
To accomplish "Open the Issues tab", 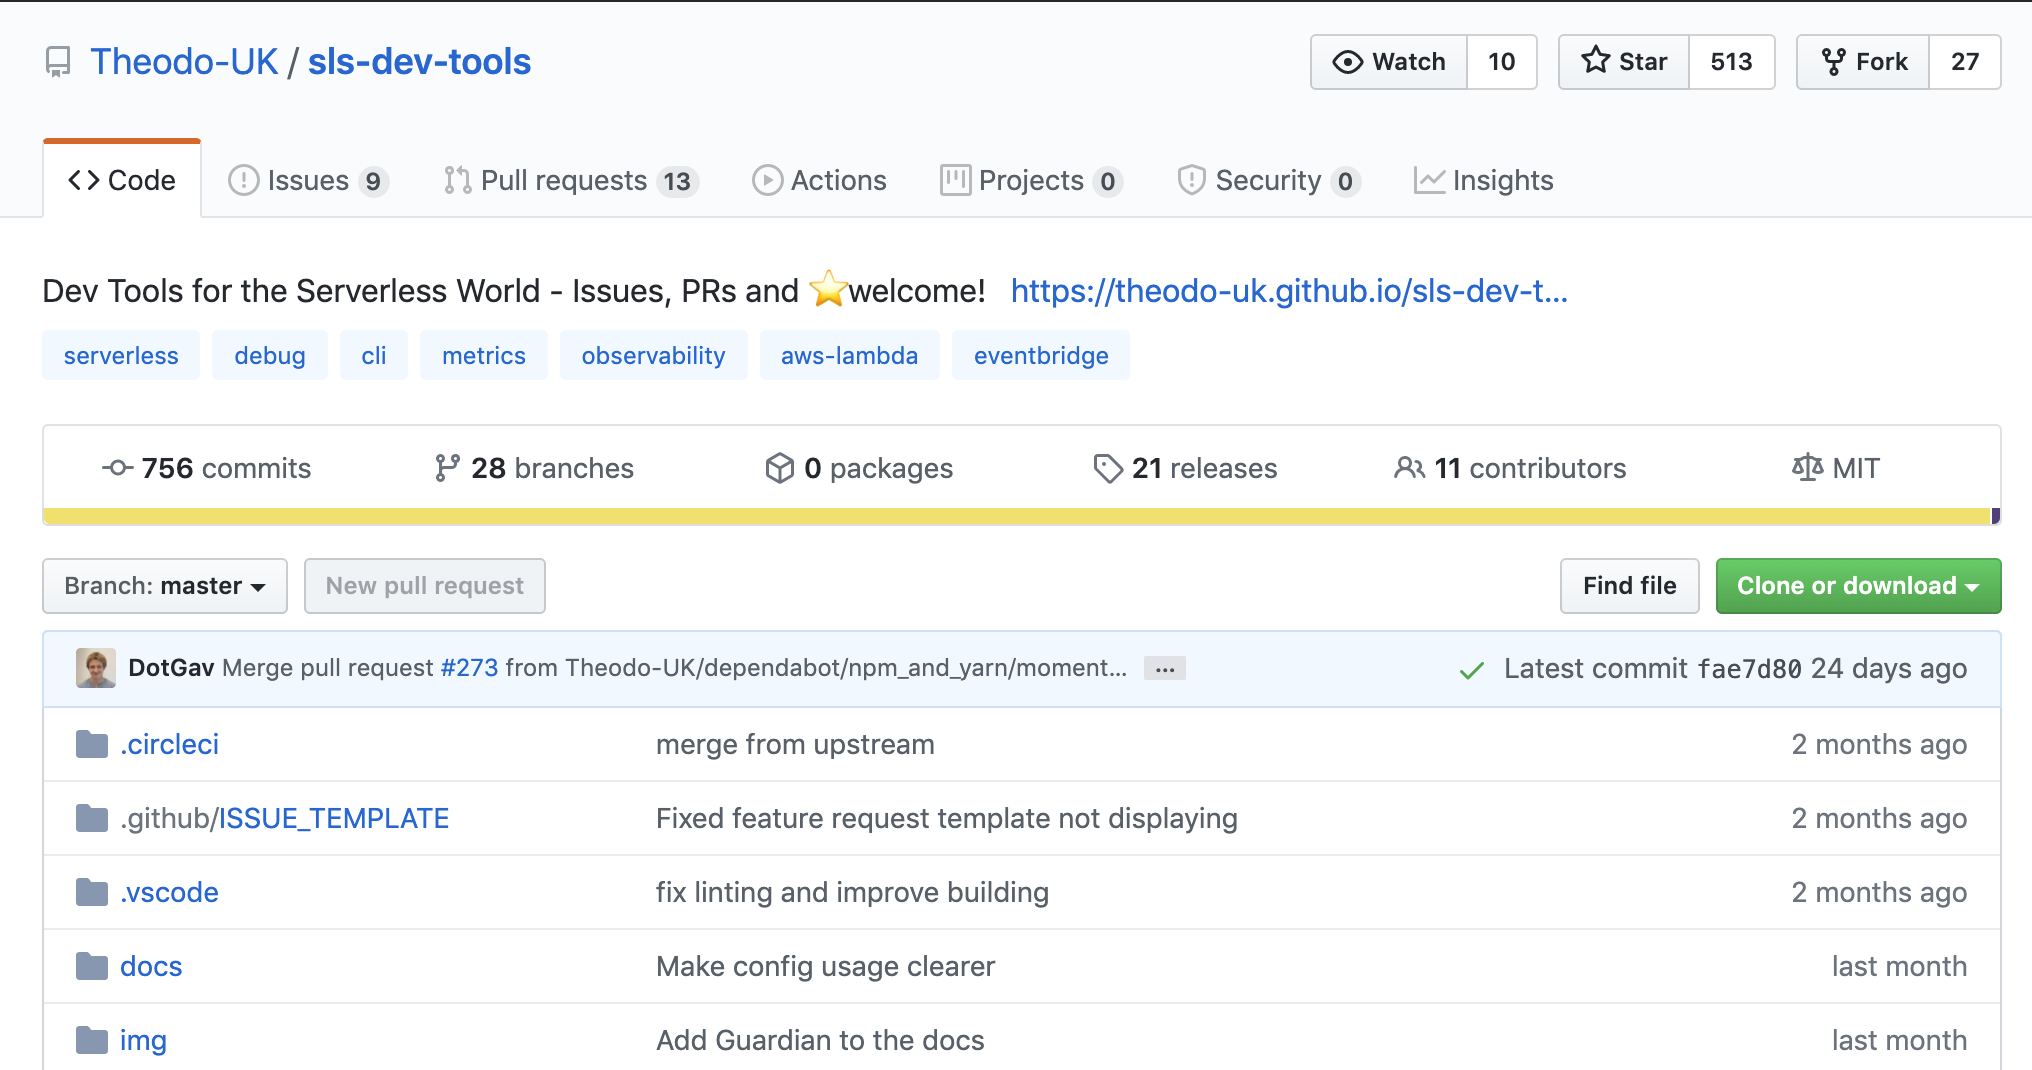I will pos(308,180).
